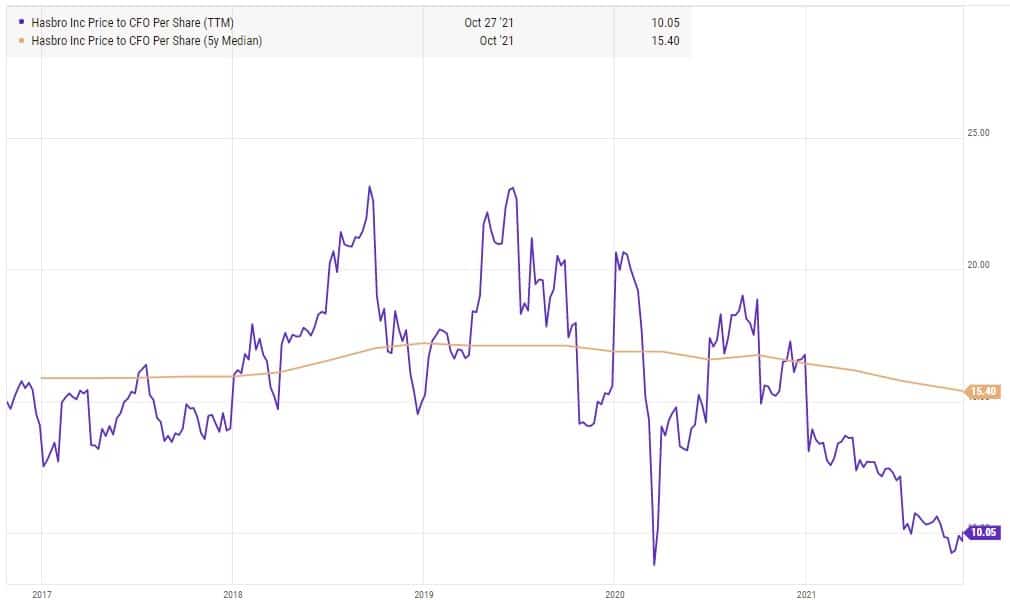Click the start of the orange median line
The width and height of the screenshot is (1010, 600).
(x=41, y=378)
